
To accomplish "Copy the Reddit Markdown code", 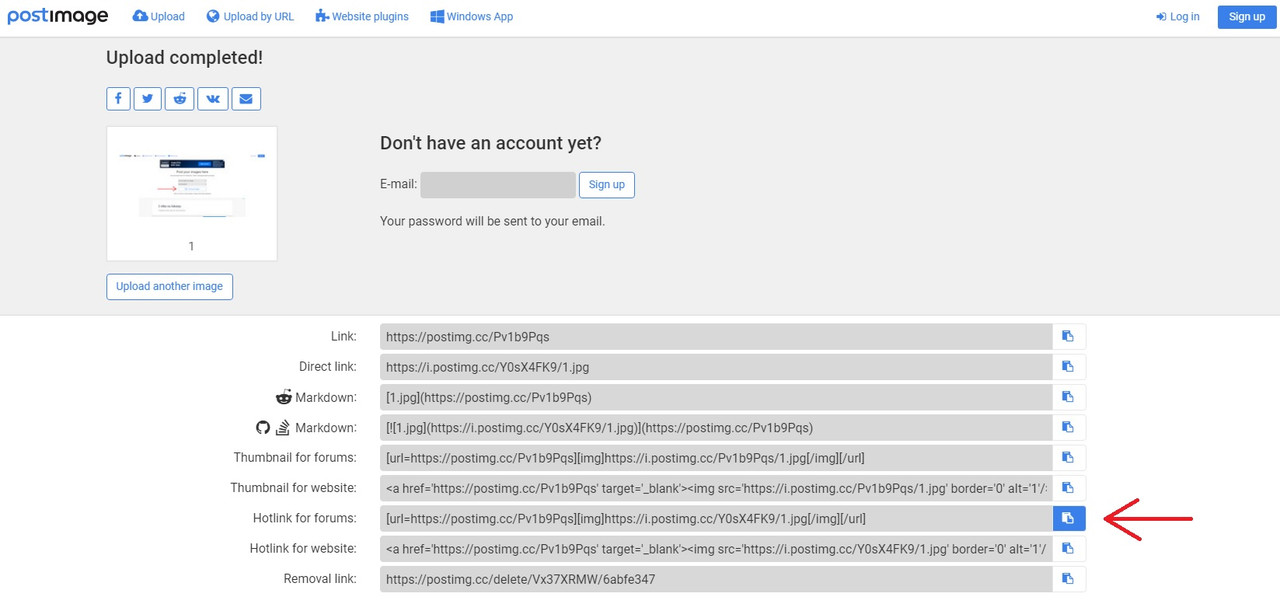I will click(1068, 397).
